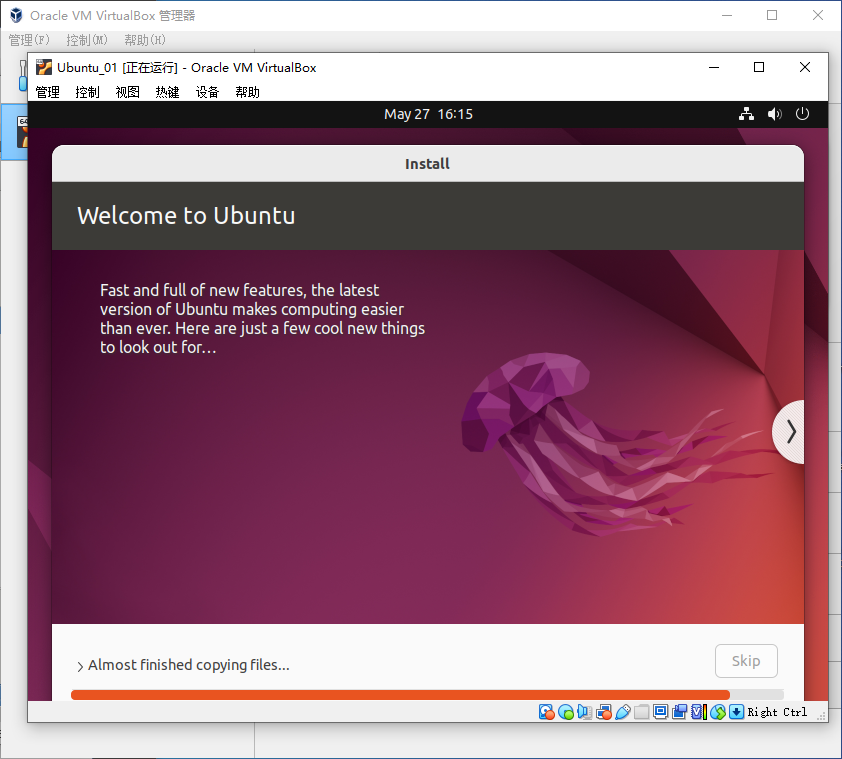842x759 pixels.
Task: Open the 帮助 menu in Ubuntu_01 window
Action: 247,92
